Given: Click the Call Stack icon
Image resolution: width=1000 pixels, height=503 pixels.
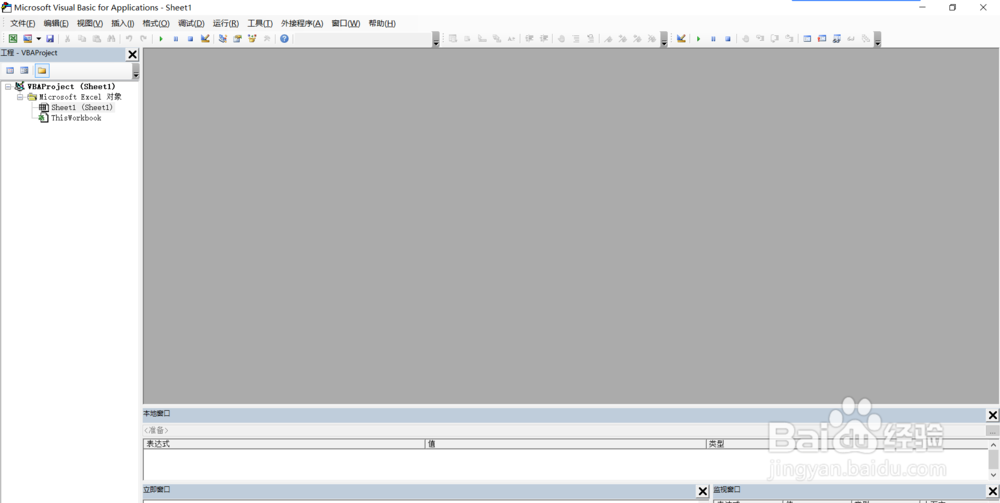Looking at the screenshot, I should click(x=865, y=39).
